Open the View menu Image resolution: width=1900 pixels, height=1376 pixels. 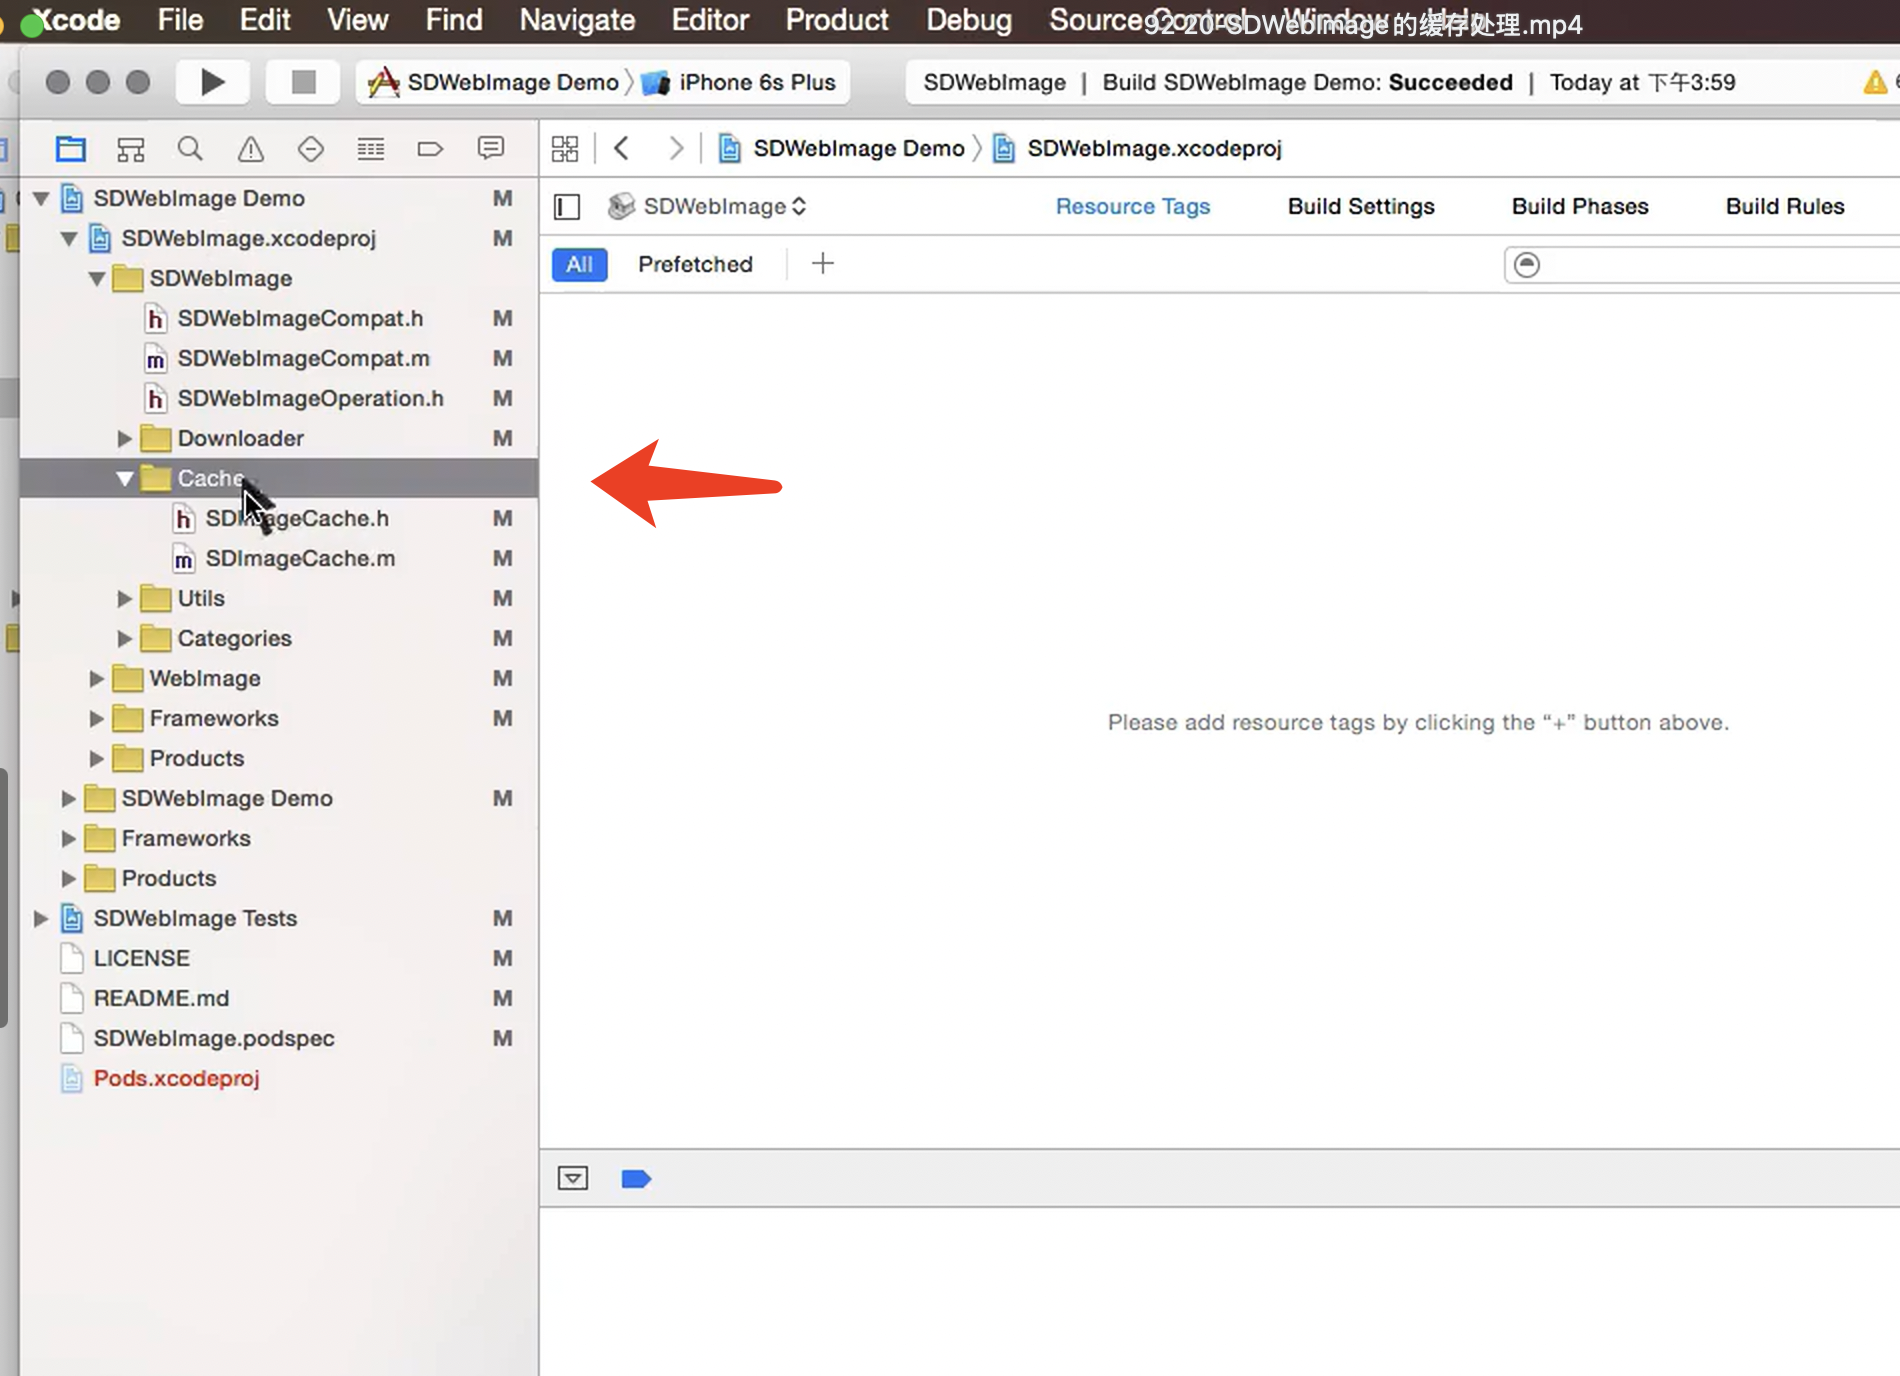[357, 20]
